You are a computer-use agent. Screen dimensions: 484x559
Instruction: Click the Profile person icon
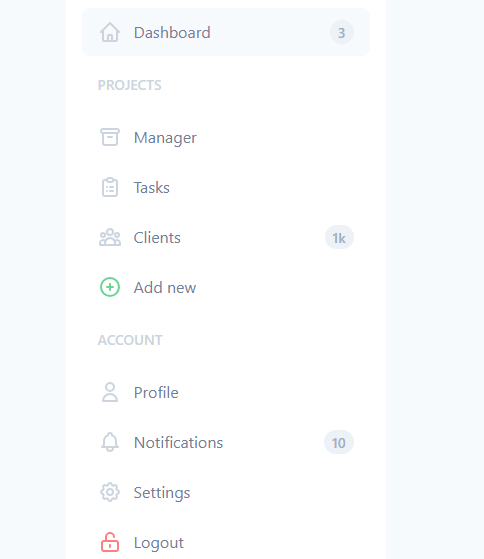click(x=110, y=392)
